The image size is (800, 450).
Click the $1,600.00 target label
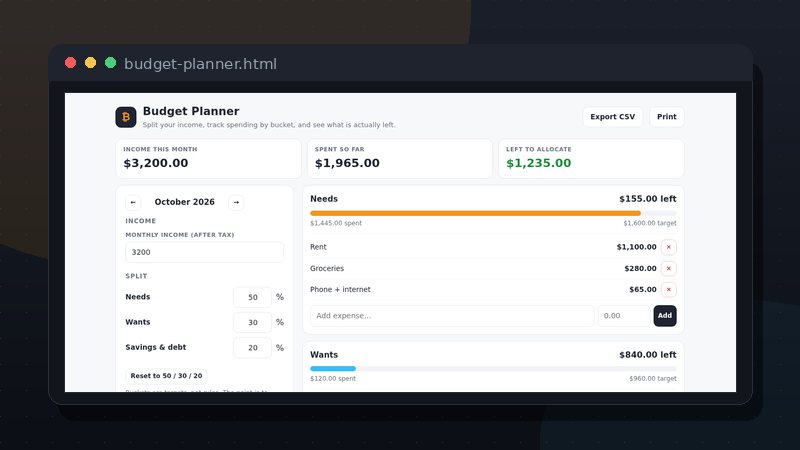point(649,223)
